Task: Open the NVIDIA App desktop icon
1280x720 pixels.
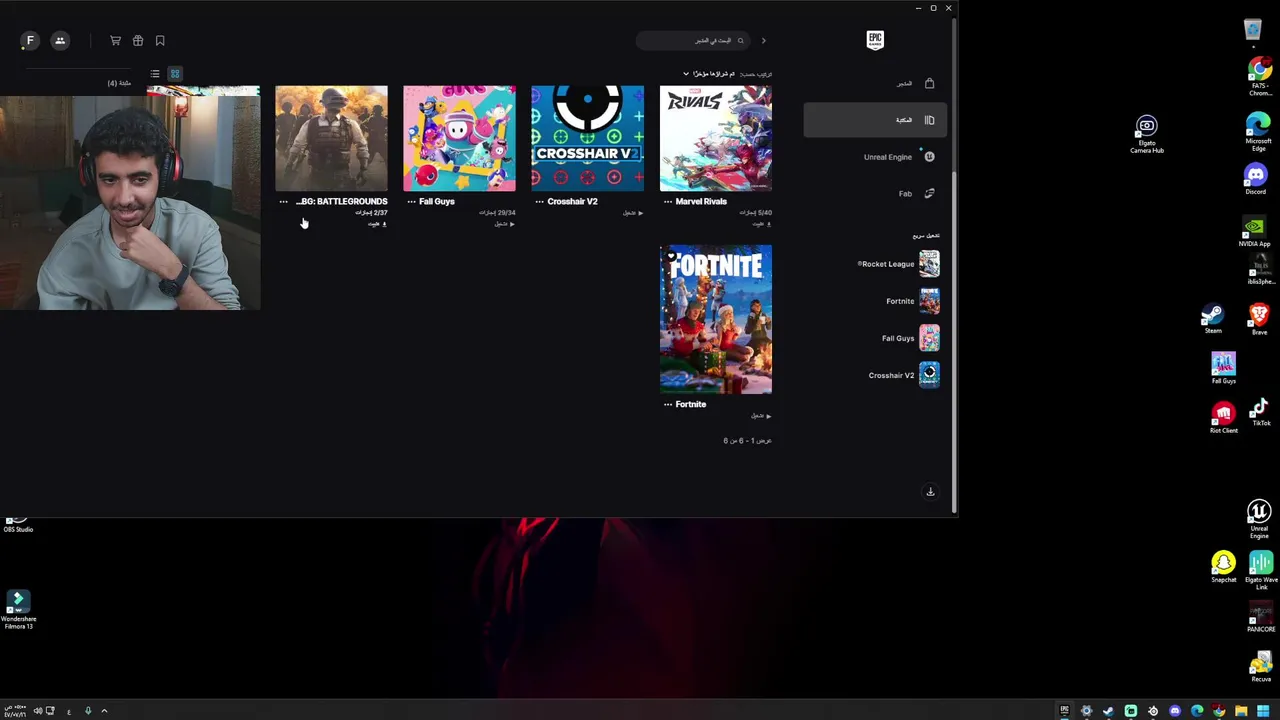Action: pos(1254,232)
